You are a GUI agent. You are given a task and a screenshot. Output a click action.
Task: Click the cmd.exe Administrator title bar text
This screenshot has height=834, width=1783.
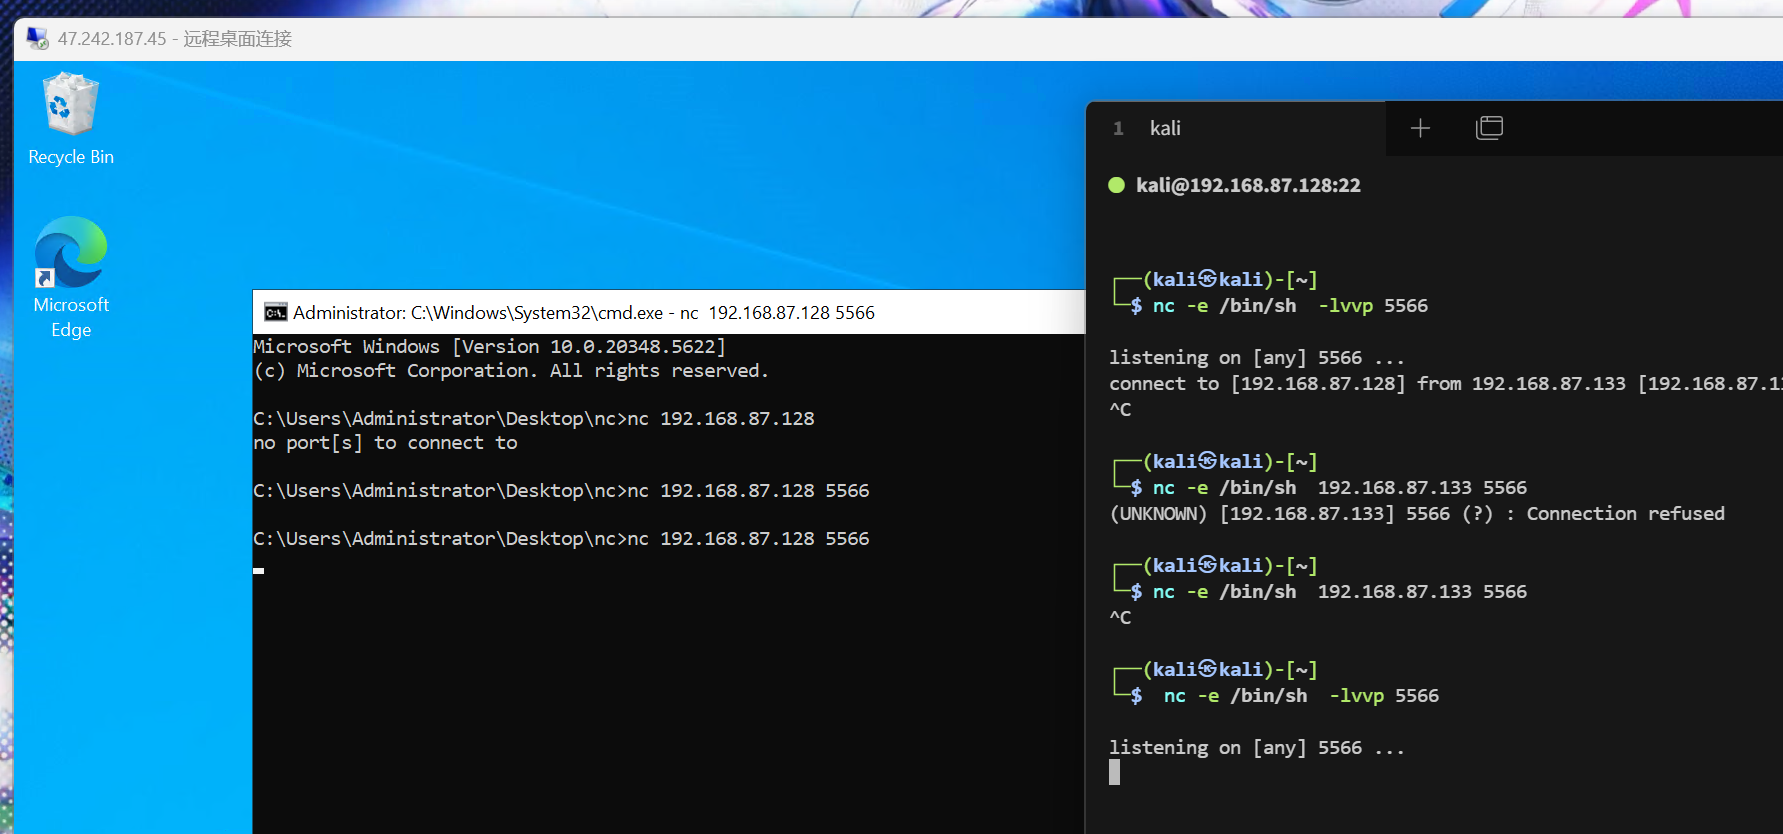[x=584, y=313]
